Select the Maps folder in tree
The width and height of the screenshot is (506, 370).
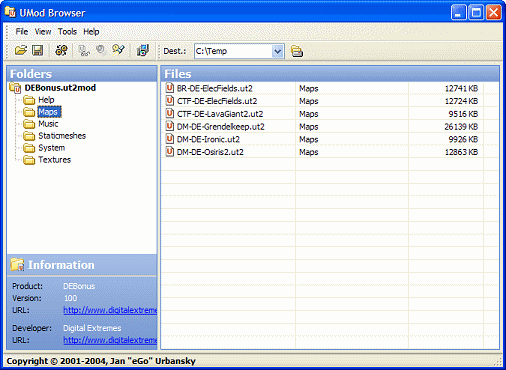pos(49,112)
